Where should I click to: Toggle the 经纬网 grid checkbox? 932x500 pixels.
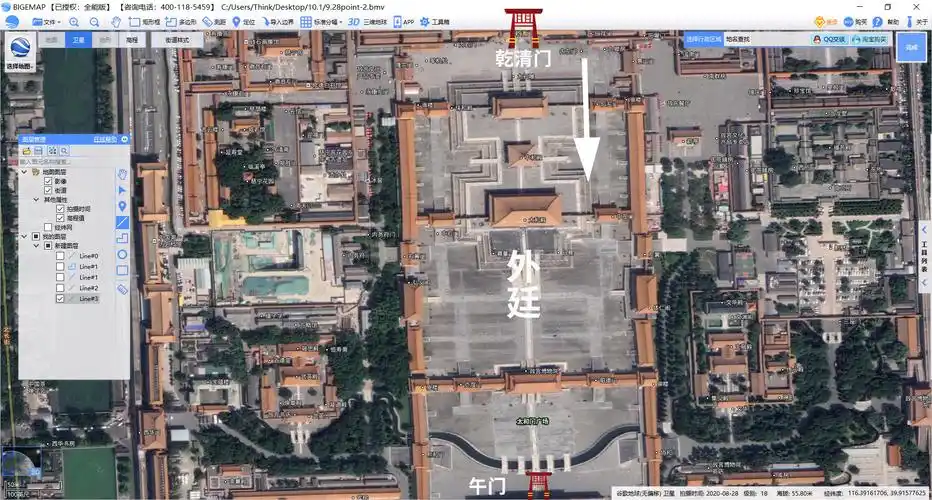point(47,227)
